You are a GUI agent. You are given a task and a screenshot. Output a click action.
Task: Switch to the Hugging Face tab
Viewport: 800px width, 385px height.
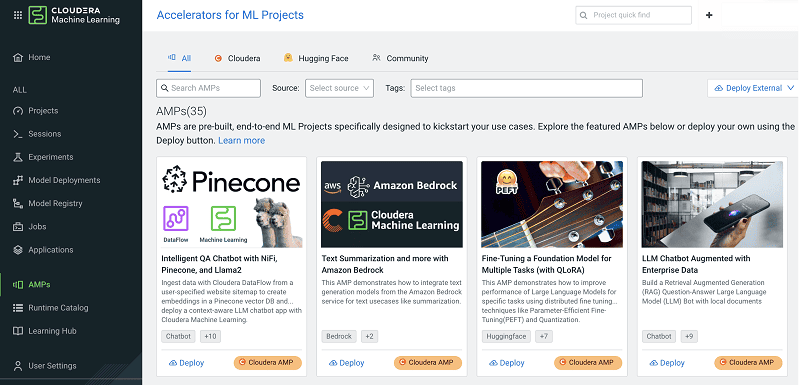click(x=316, y=58)
